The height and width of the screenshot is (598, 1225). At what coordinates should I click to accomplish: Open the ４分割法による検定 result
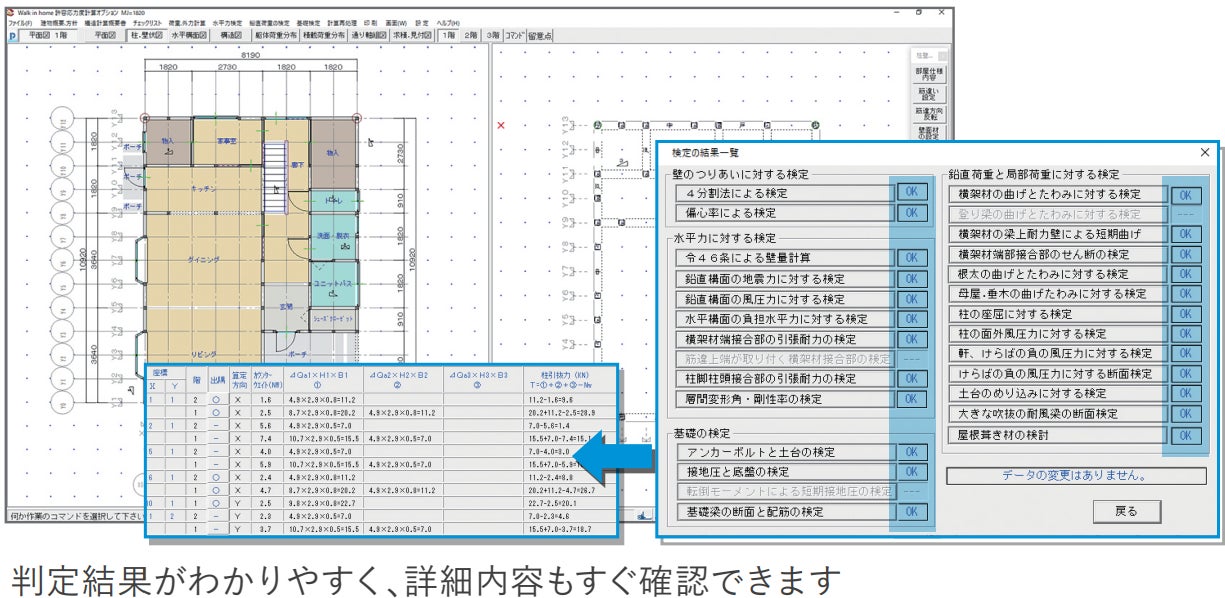(x=783, y=193)
